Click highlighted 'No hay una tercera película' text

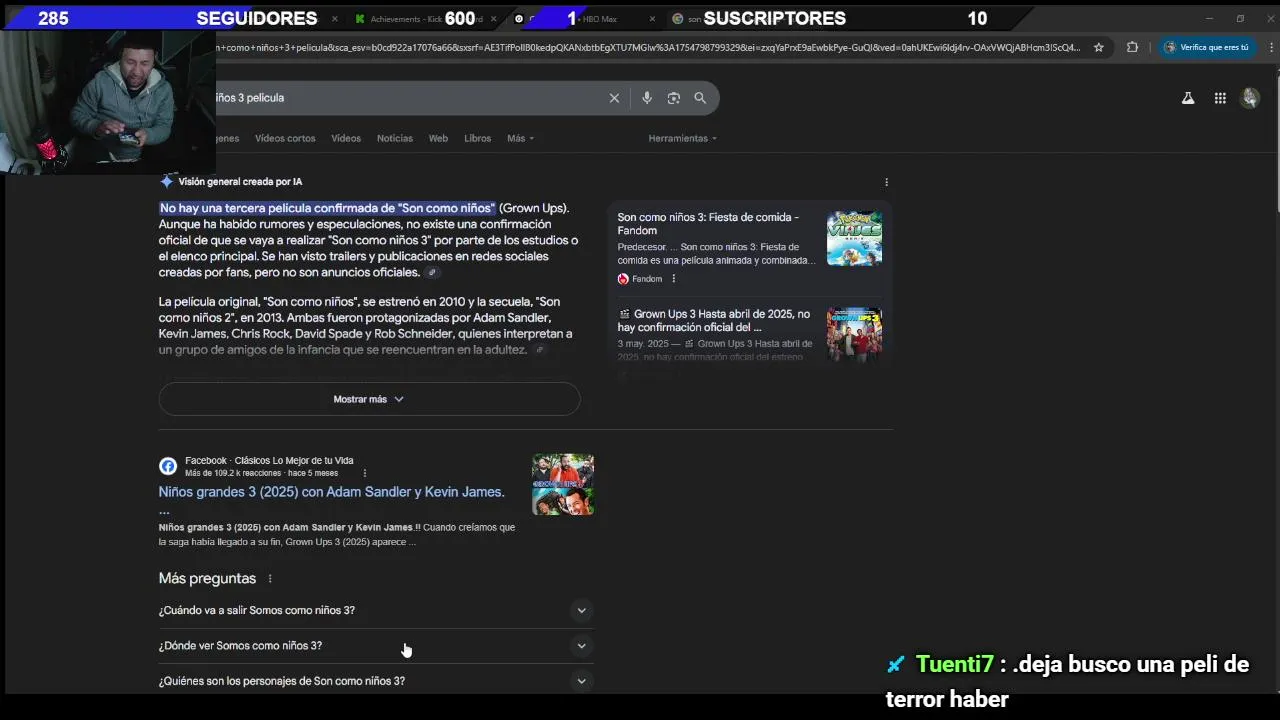click(x=327, y=208)
